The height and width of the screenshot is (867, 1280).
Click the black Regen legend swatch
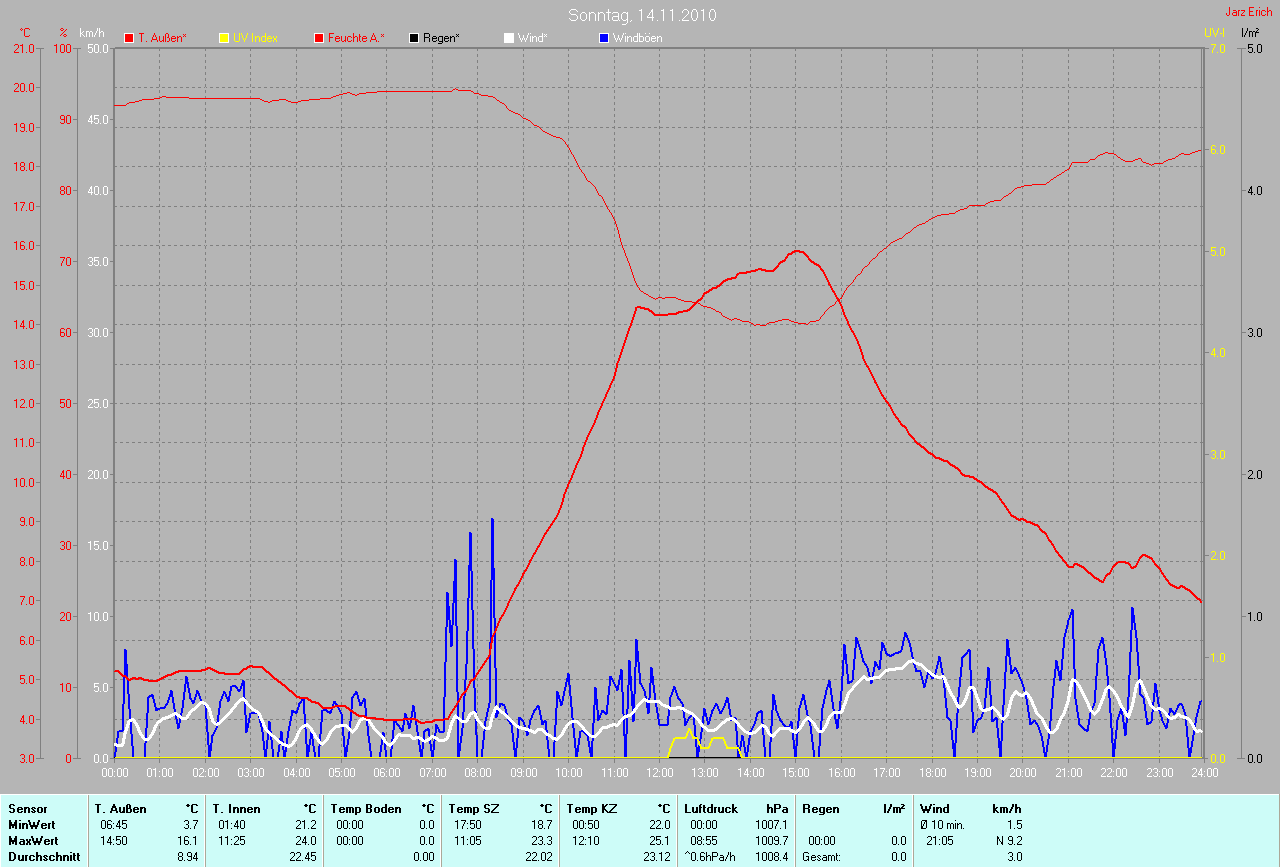(x=414, y=38)
